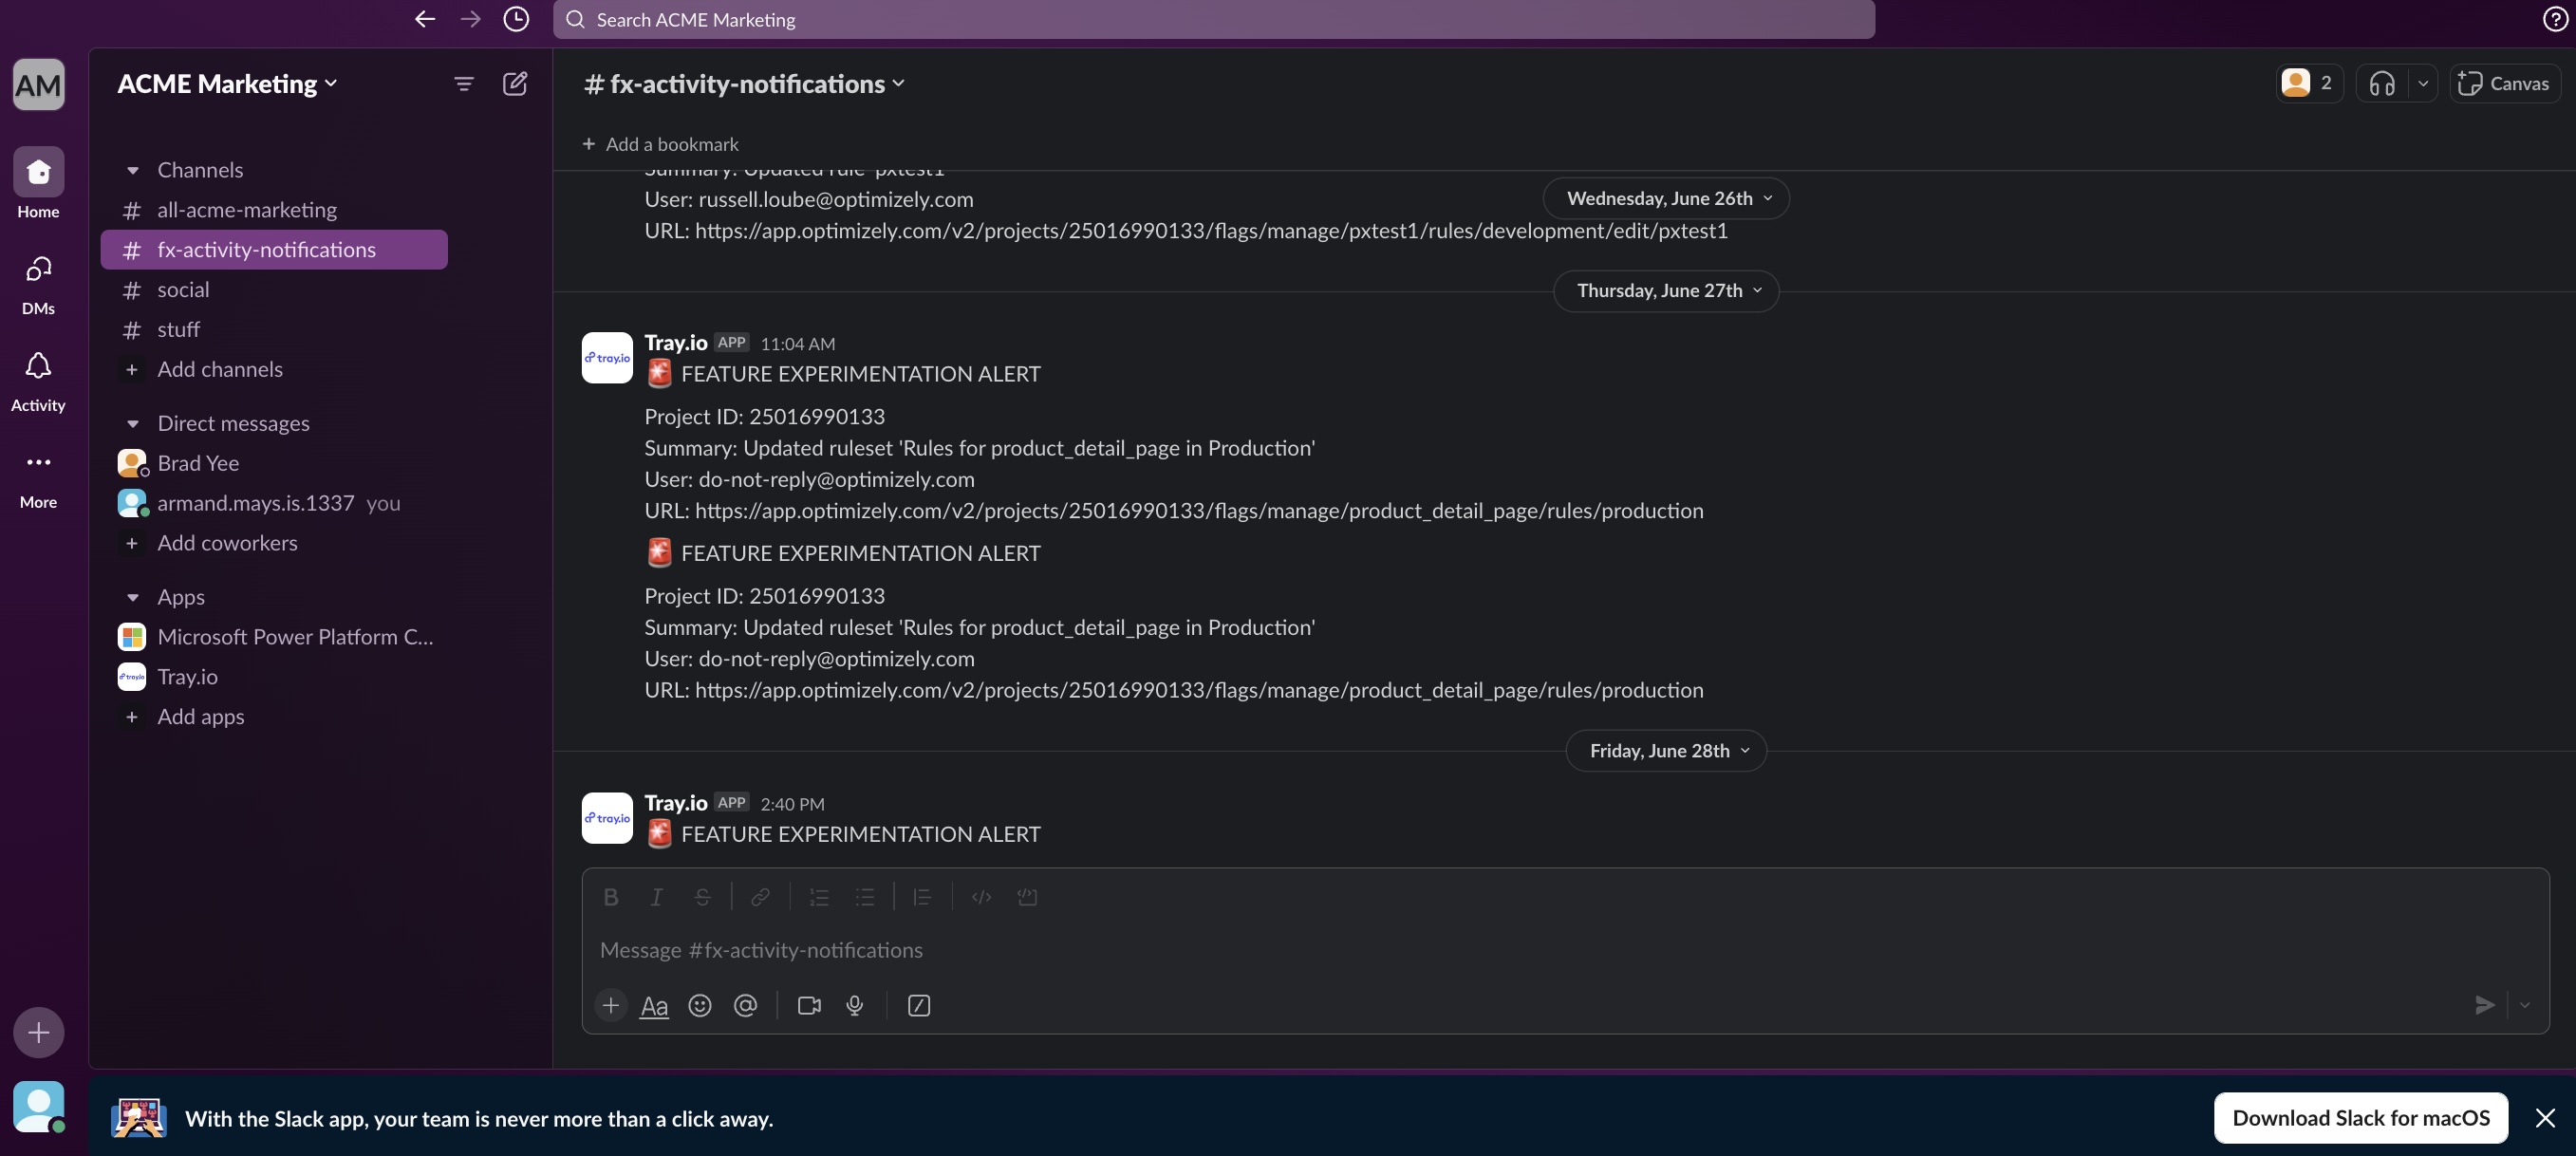Click composer attach plus button
The image size is (2576, 1156).
[x=611, y=1005]
